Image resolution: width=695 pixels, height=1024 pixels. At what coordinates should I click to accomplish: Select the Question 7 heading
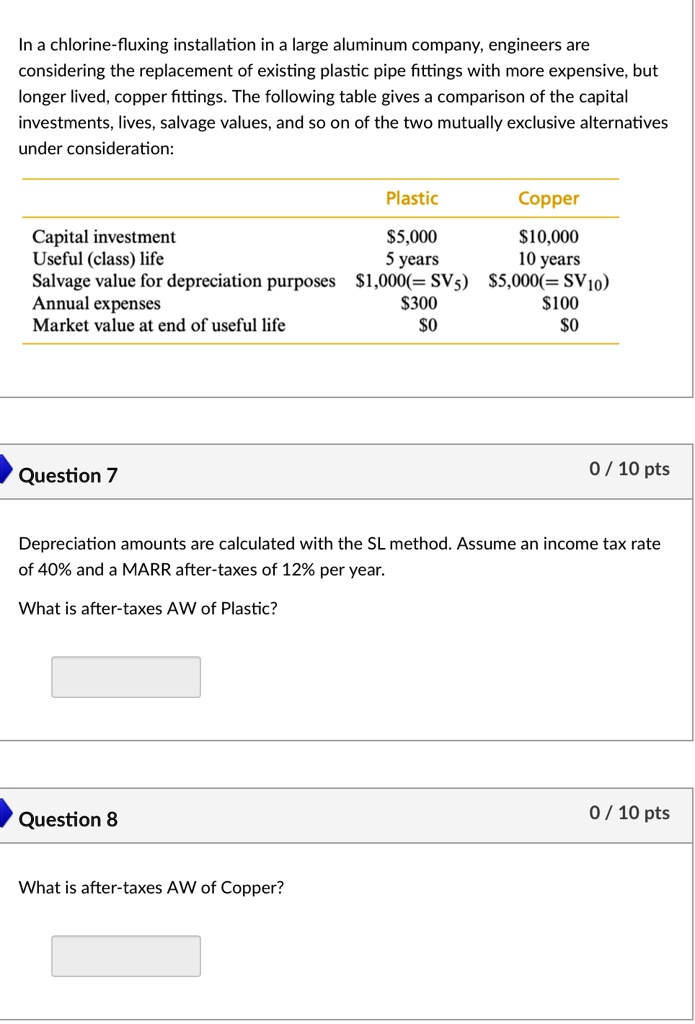click(68, 476)
